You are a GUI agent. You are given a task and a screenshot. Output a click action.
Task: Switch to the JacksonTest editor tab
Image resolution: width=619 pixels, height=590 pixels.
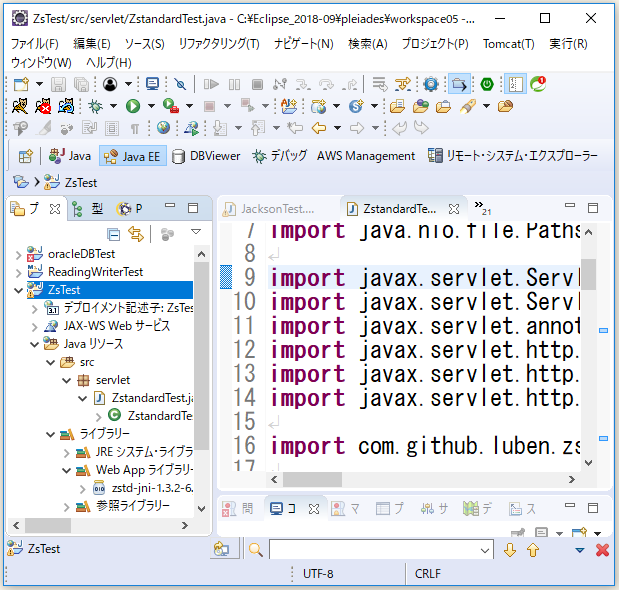click(x=278, y=209)
